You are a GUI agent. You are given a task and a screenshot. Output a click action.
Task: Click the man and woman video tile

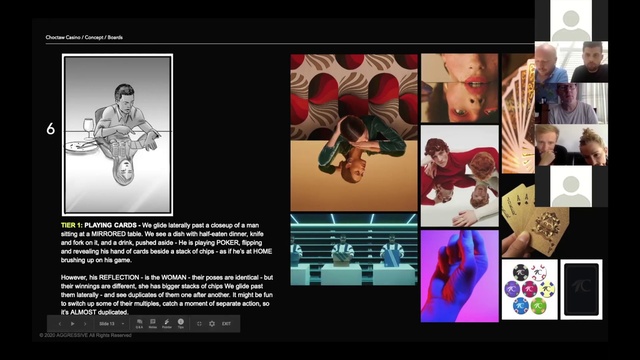(x=571, y=145)
